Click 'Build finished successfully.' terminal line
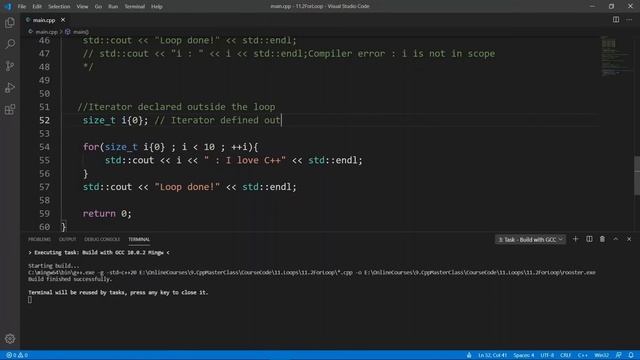This screenshot has height=360, width=640. tap(70, 279)
